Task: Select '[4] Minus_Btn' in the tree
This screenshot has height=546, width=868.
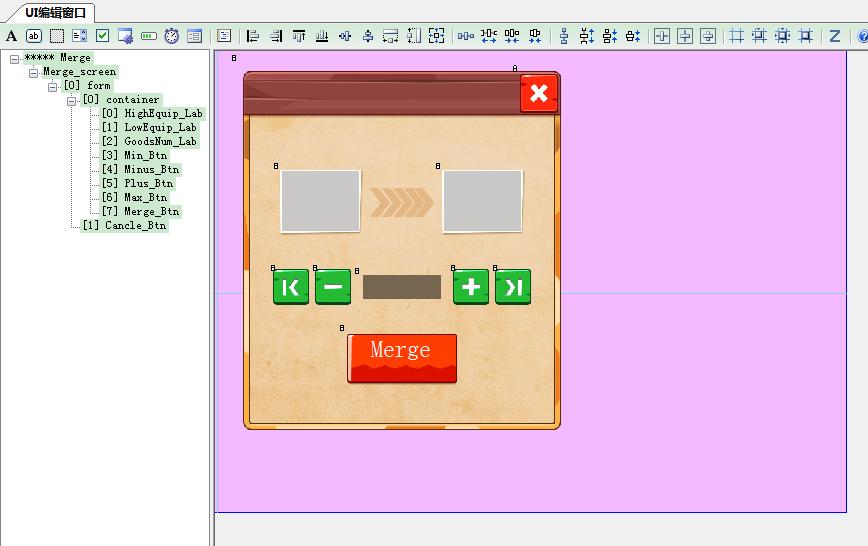Action: click(141, 169)
